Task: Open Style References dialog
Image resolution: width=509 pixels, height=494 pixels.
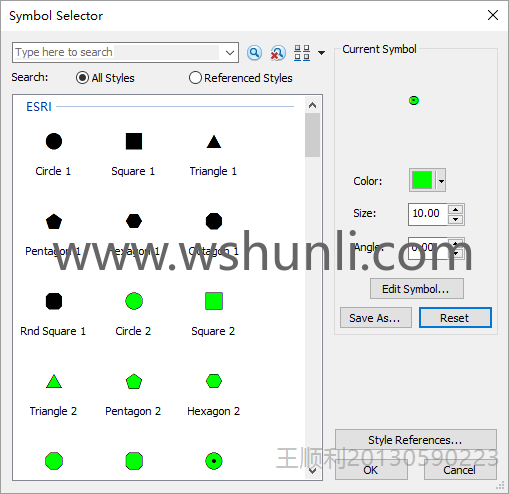Action: [x=416, y=440]
